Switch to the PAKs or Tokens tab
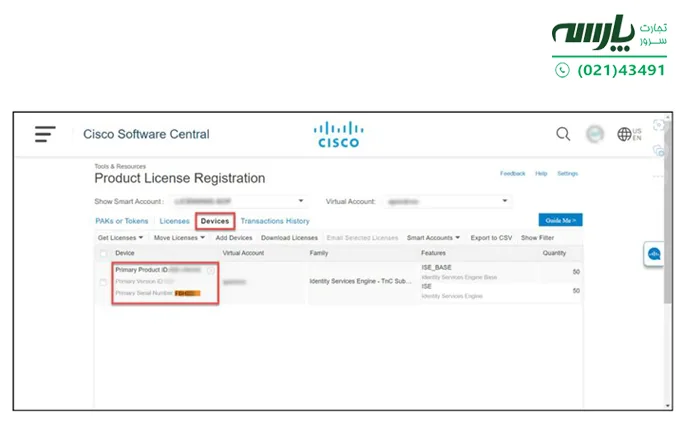The image size is (684, 447). [x=122, y=221]
